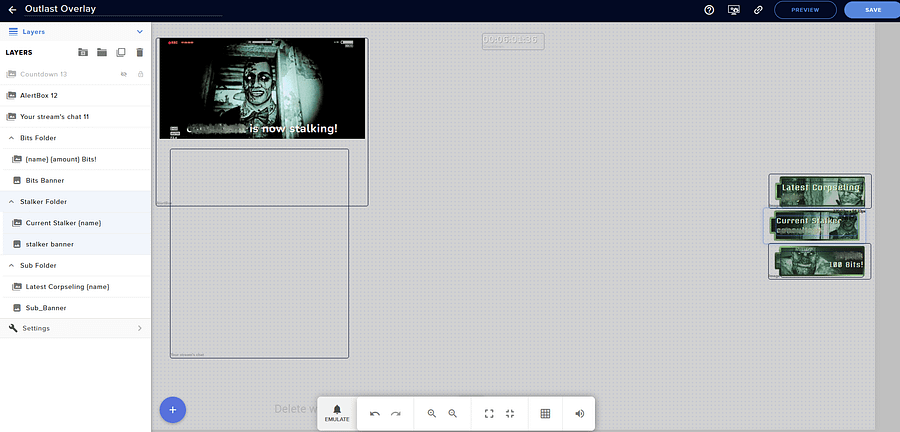Delete the selected layer with trash icon
Image resolution: width=900 pixels, height=432 pixels.
pyautogui.click(x=139, y=53)
